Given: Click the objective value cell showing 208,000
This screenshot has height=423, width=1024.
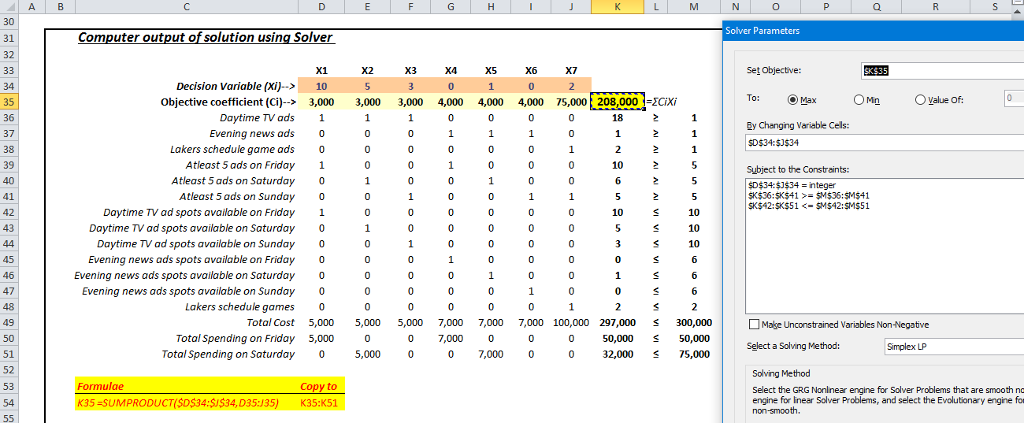Looking at the screenshot, I should pyautogui.click(x=617, y=102).
